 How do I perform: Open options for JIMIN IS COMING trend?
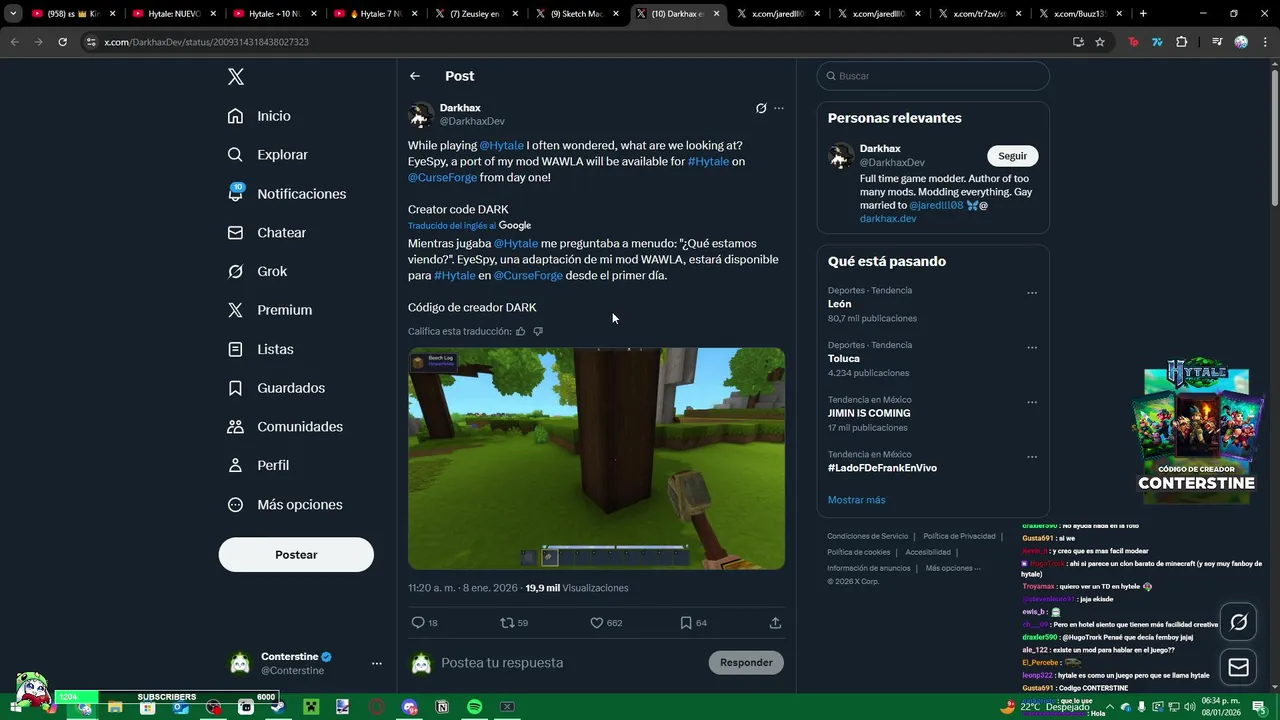point(1032,402)
